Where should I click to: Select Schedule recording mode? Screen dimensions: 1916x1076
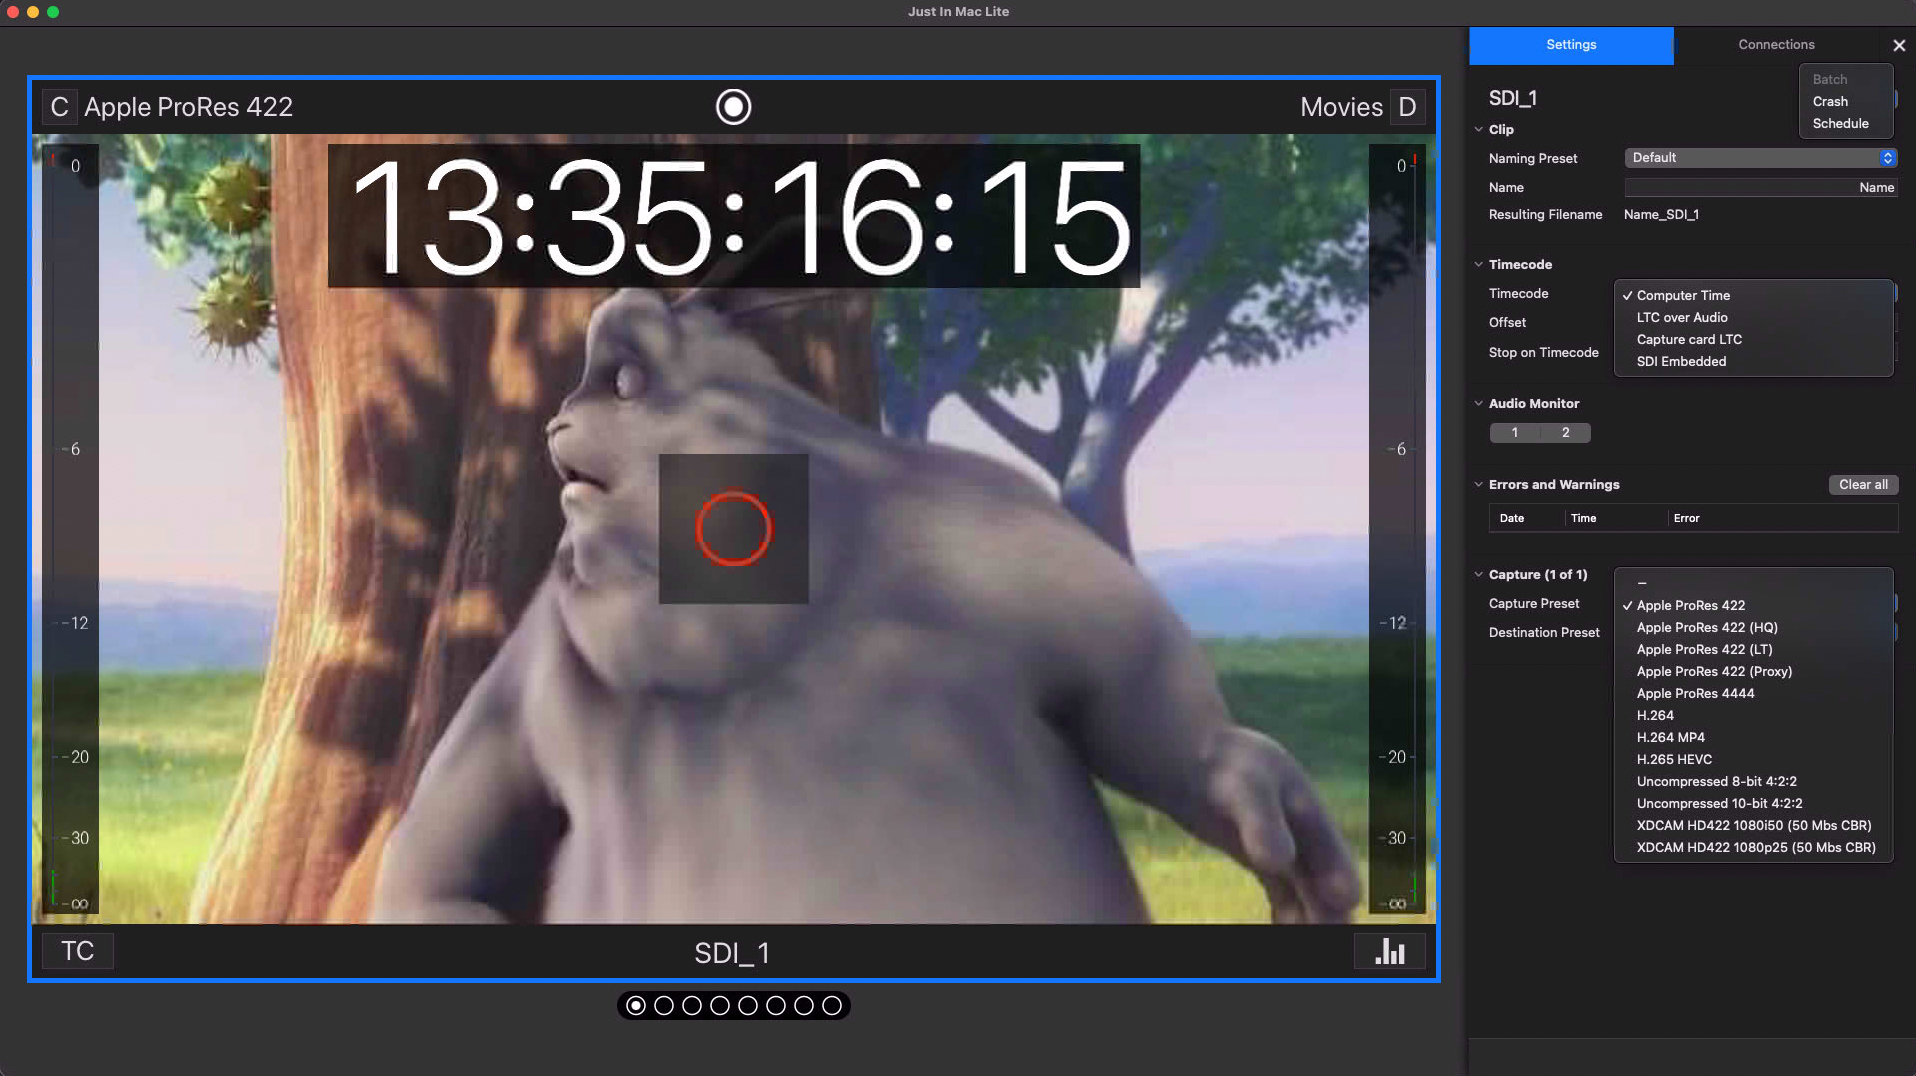1840,124
